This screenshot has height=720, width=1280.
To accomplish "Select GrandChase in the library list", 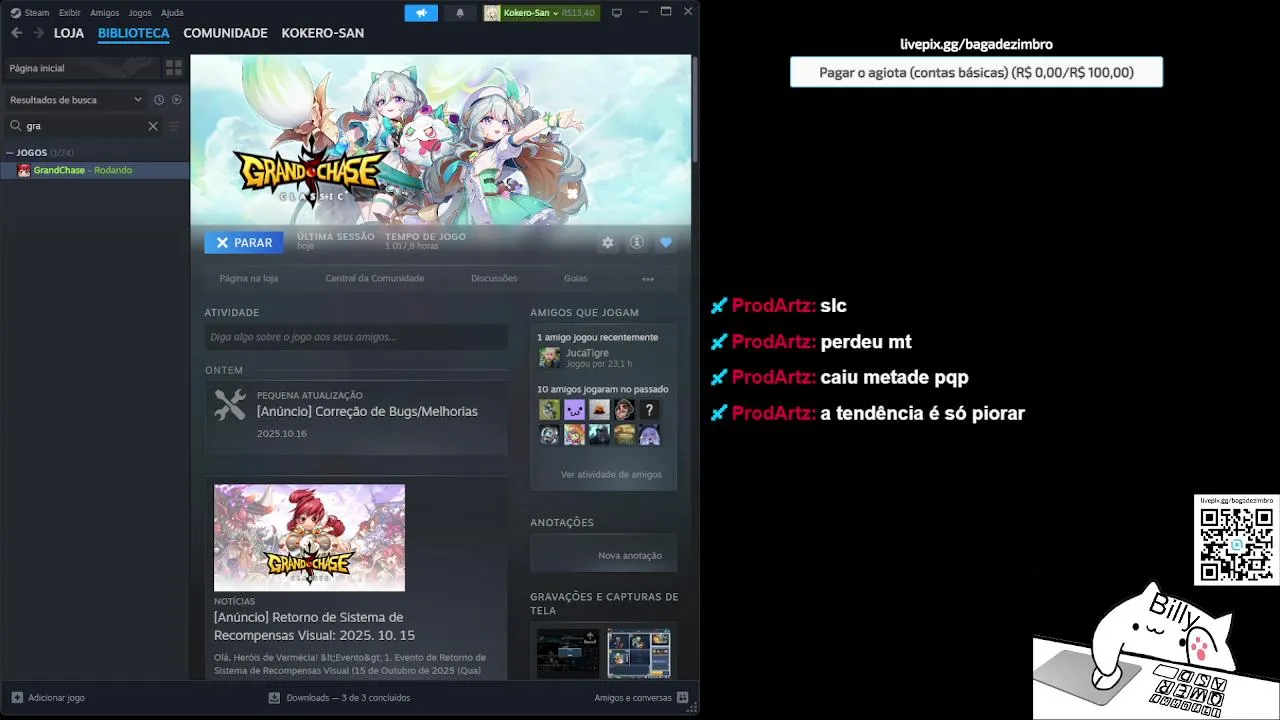I will 95,170.
